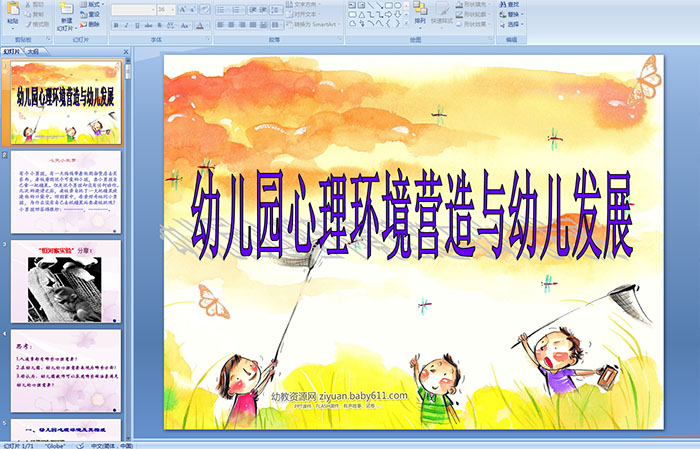Click the Distributed alignment icon
Viewport: 700px width, 449px height.
click(263, 25)
